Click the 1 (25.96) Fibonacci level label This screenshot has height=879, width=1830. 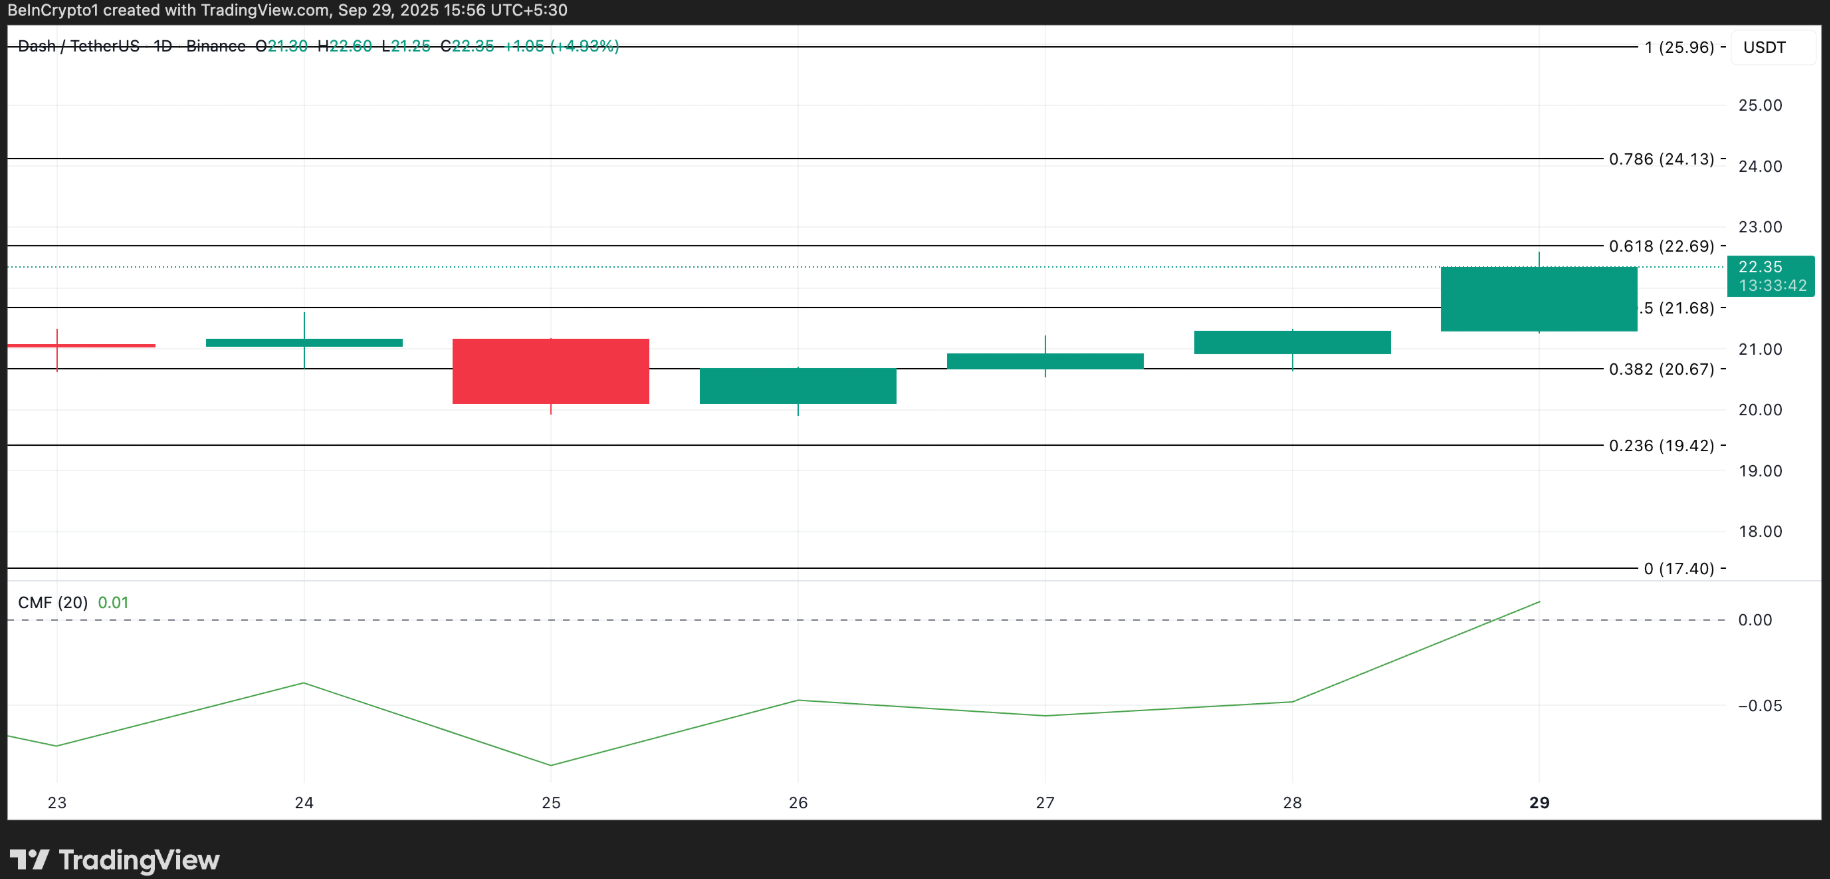coord(1679,47)
